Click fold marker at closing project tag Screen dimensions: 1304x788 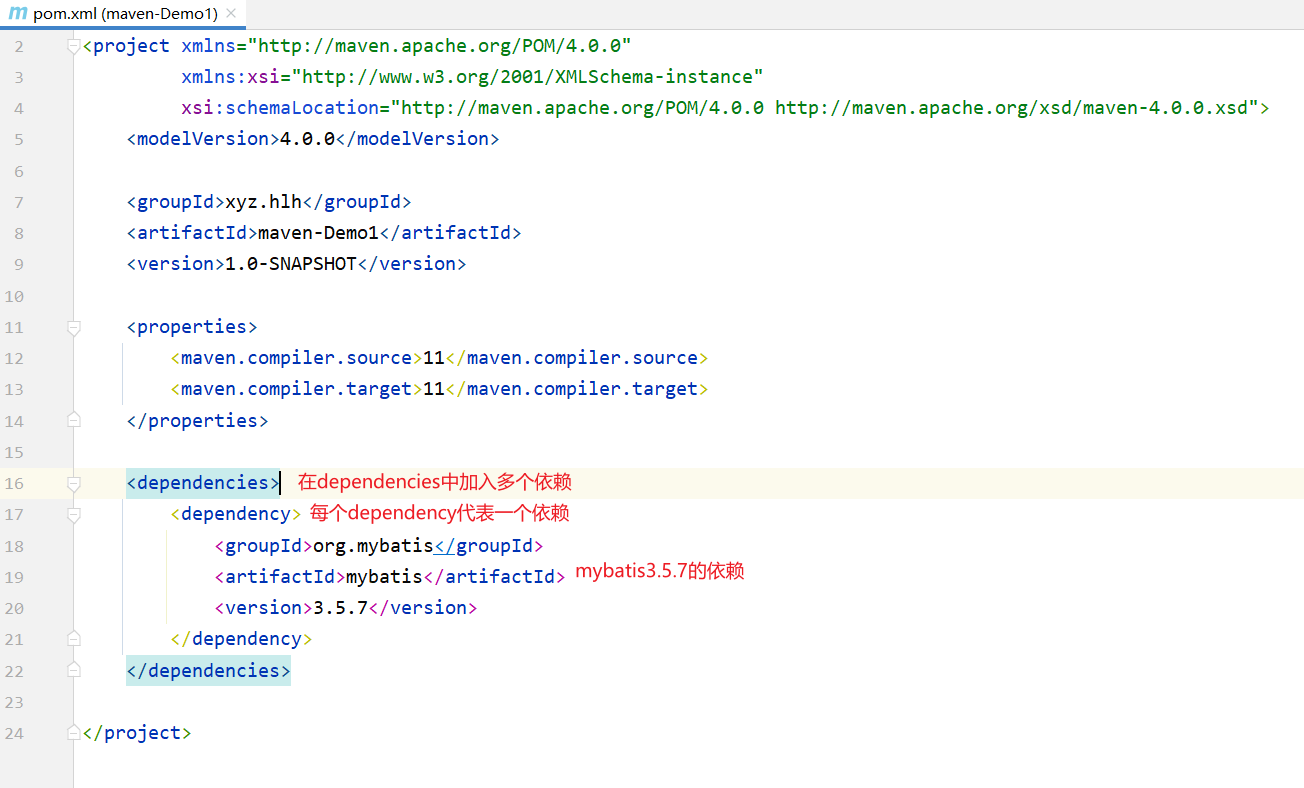click(x=73, y=733)
